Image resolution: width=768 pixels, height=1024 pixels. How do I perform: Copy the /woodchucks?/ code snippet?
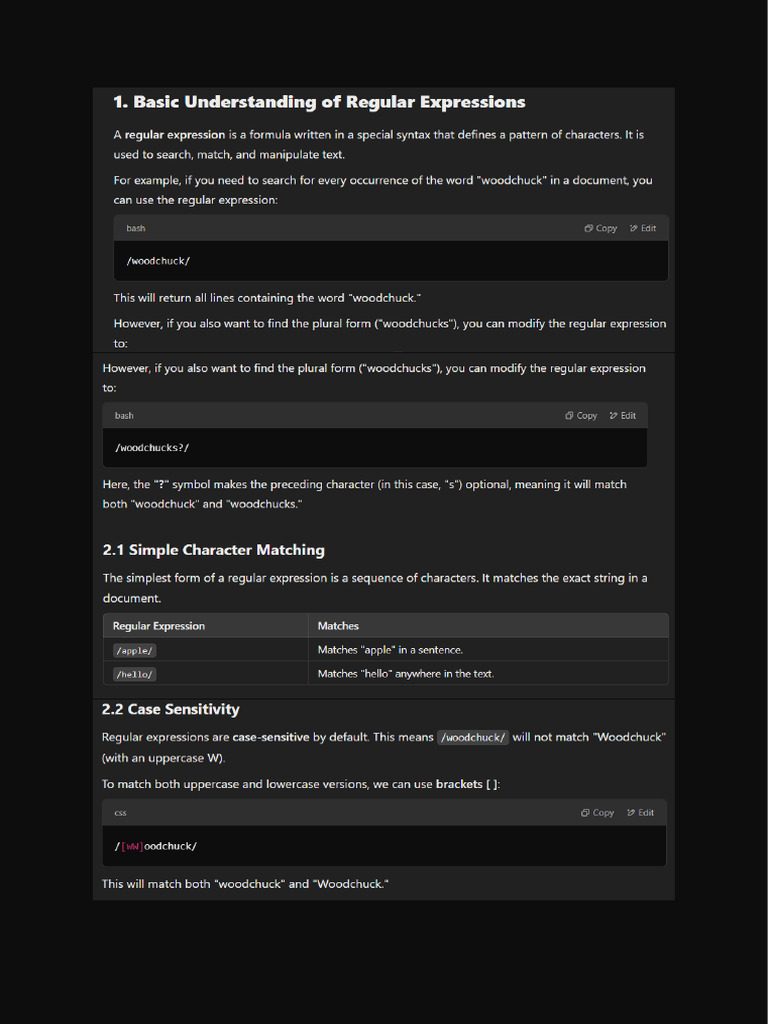click(581, 415)
